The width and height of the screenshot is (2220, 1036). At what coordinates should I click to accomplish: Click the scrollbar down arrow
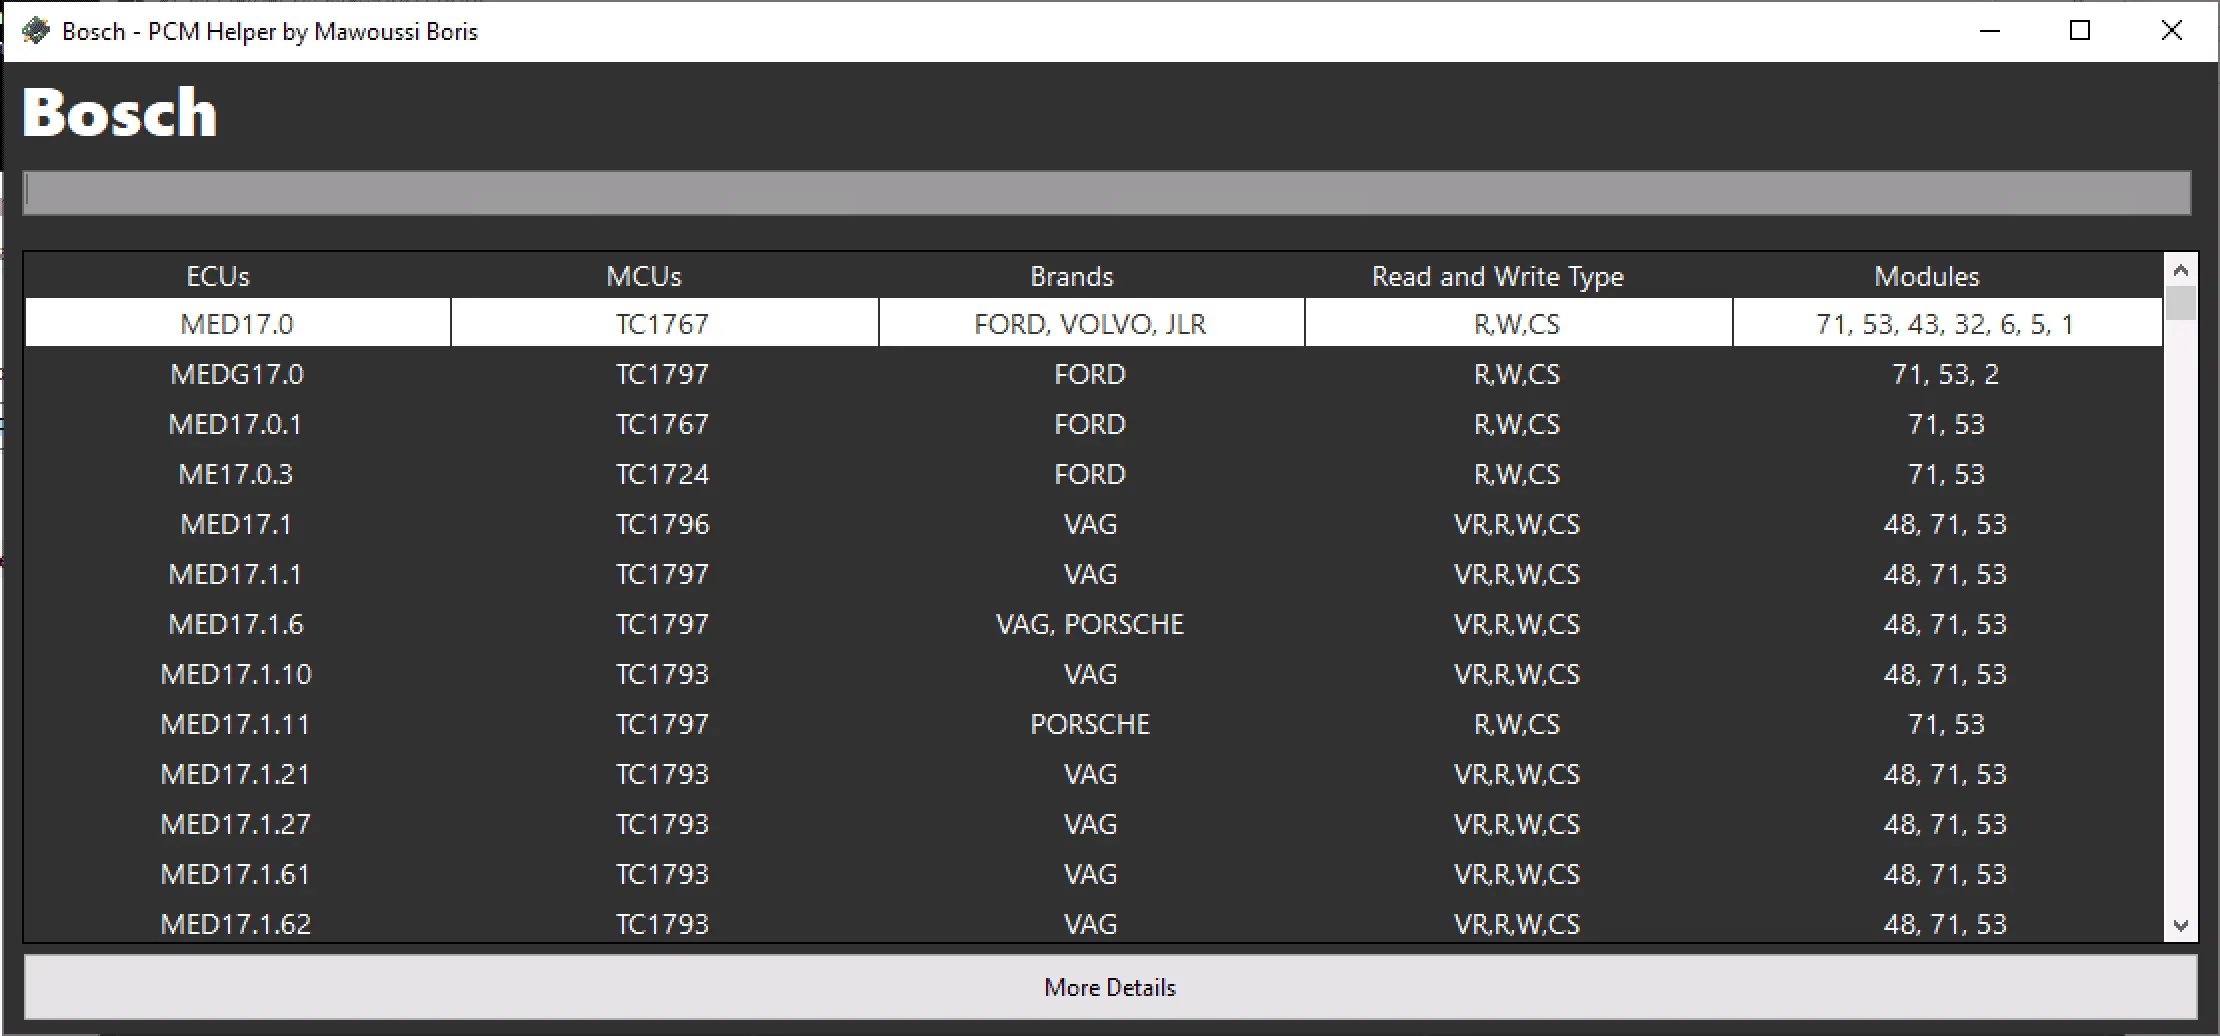[2181, 926]
